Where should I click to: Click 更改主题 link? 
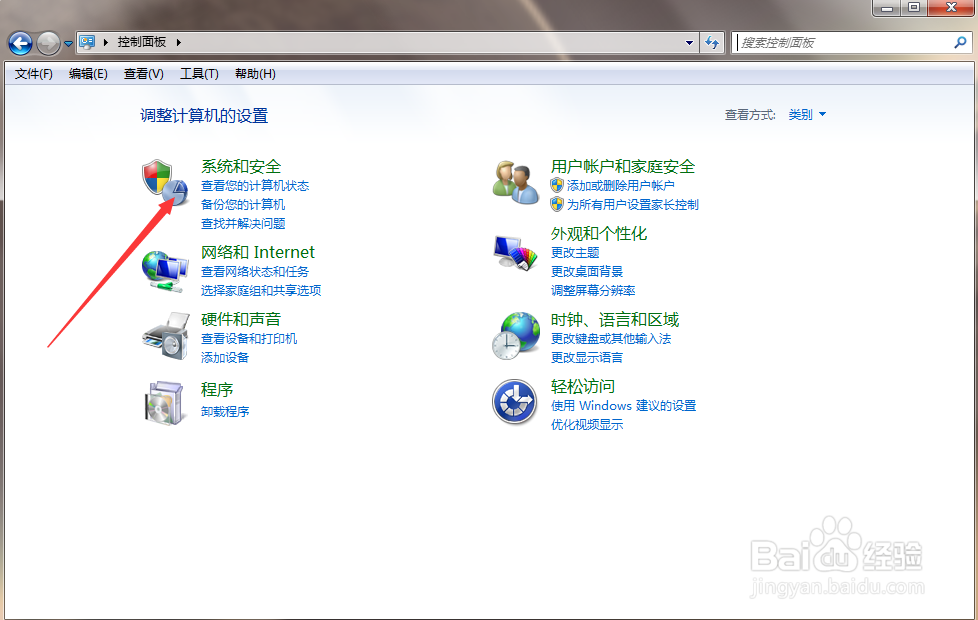click(x=574, y=253)
